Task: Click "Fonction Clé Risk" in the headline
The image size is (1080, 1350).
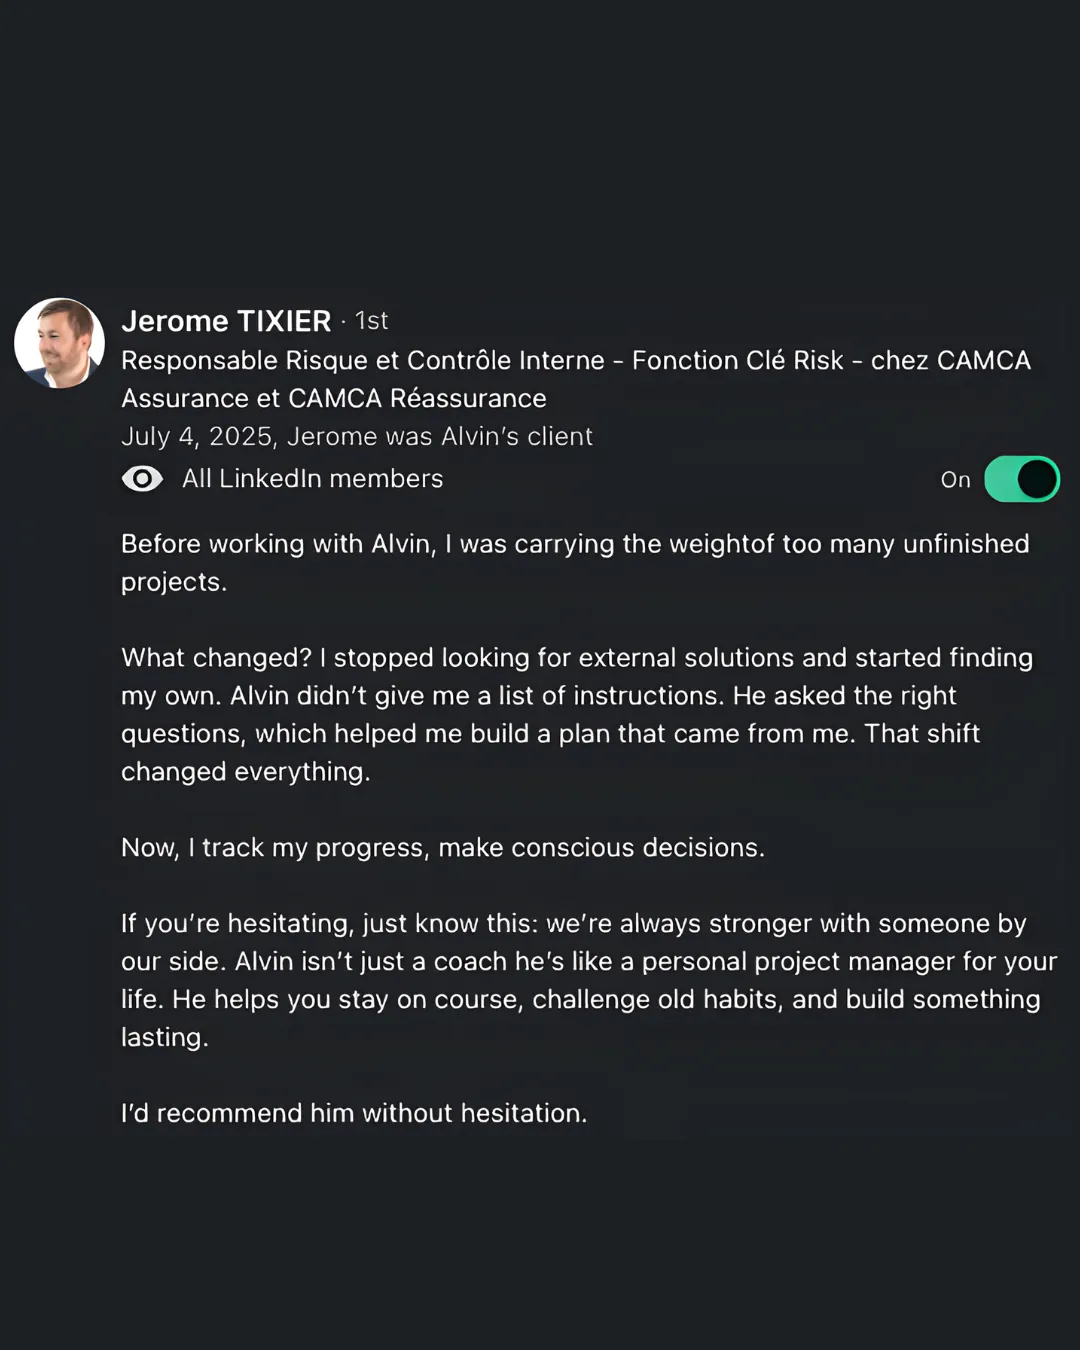Action: [x=738, y=360]
